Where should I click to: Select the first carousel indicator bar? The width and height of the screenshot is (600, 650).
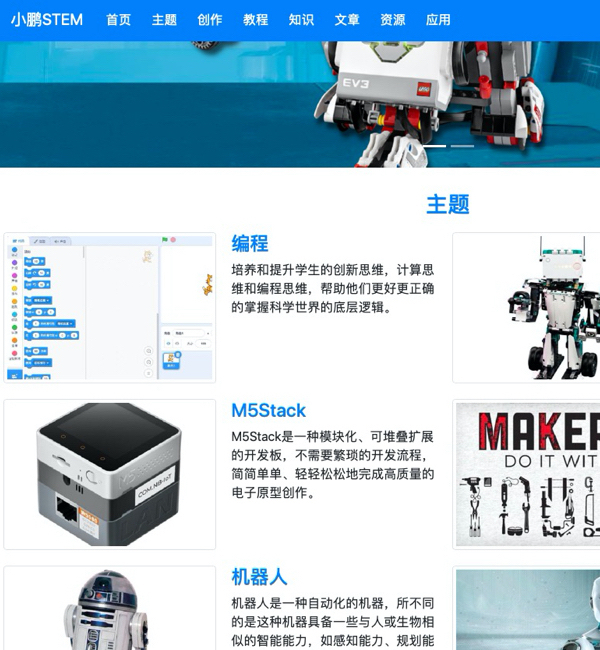pyautogui.click(x=435, y=146)
